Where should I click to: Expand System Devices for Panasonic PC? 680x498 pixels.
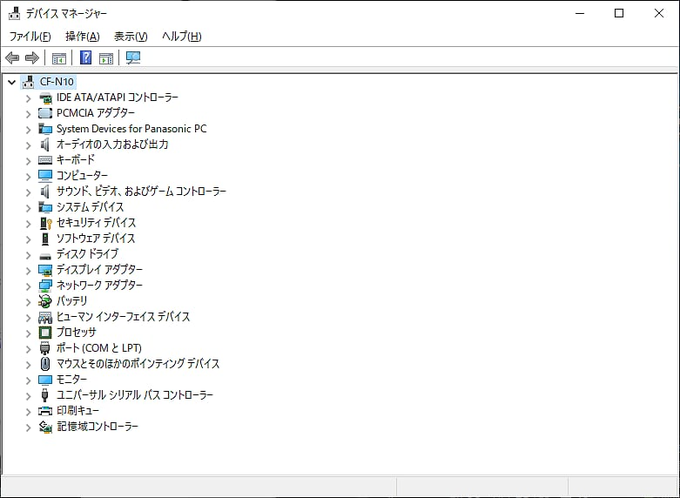click(29, 130)
